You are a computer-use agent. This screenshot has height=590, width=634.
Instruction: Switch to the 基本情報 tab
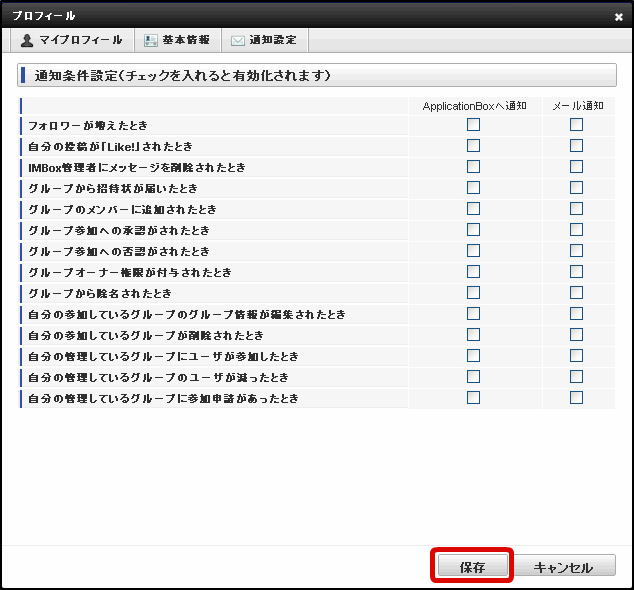(178, 40)
